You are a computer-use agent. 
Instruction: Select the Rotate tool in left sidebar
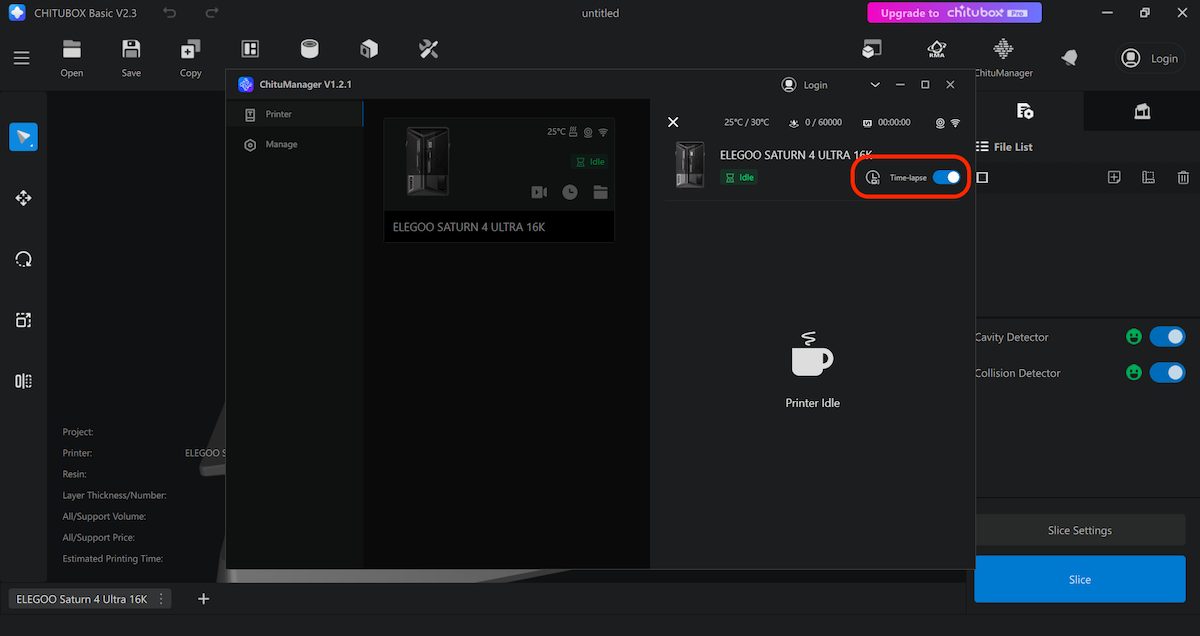coord(24,259)
